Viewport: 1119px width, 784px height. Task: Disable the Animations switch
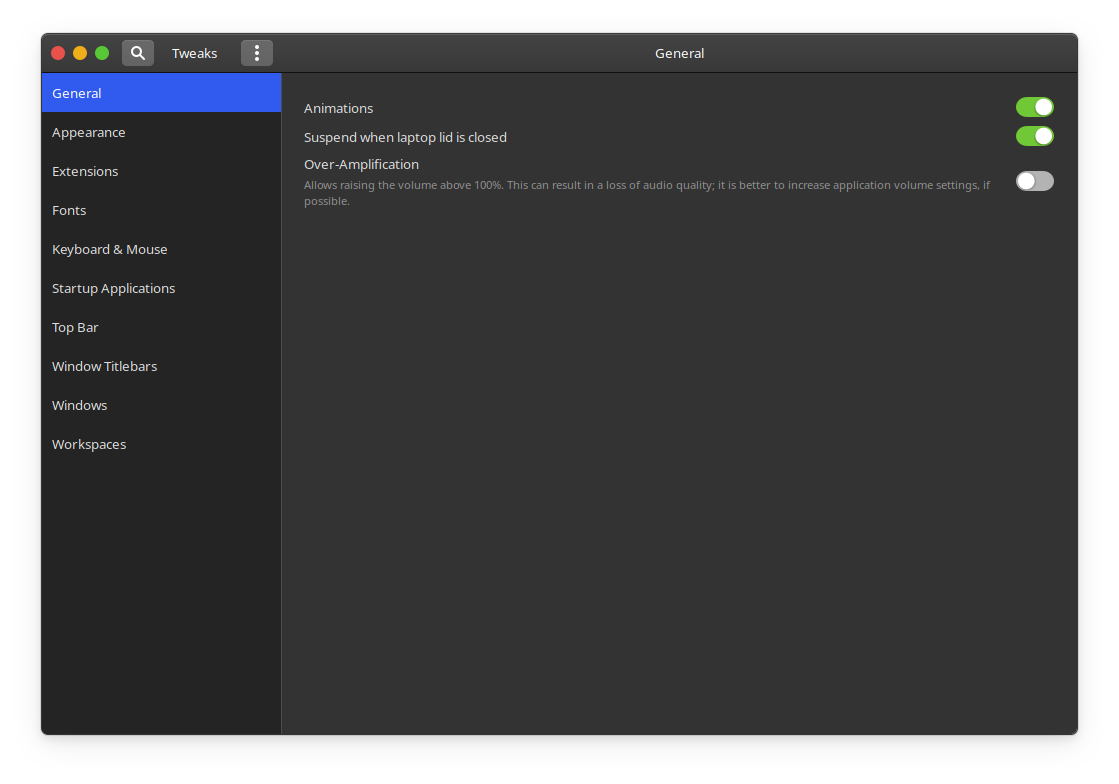(x=1034, y=107)
